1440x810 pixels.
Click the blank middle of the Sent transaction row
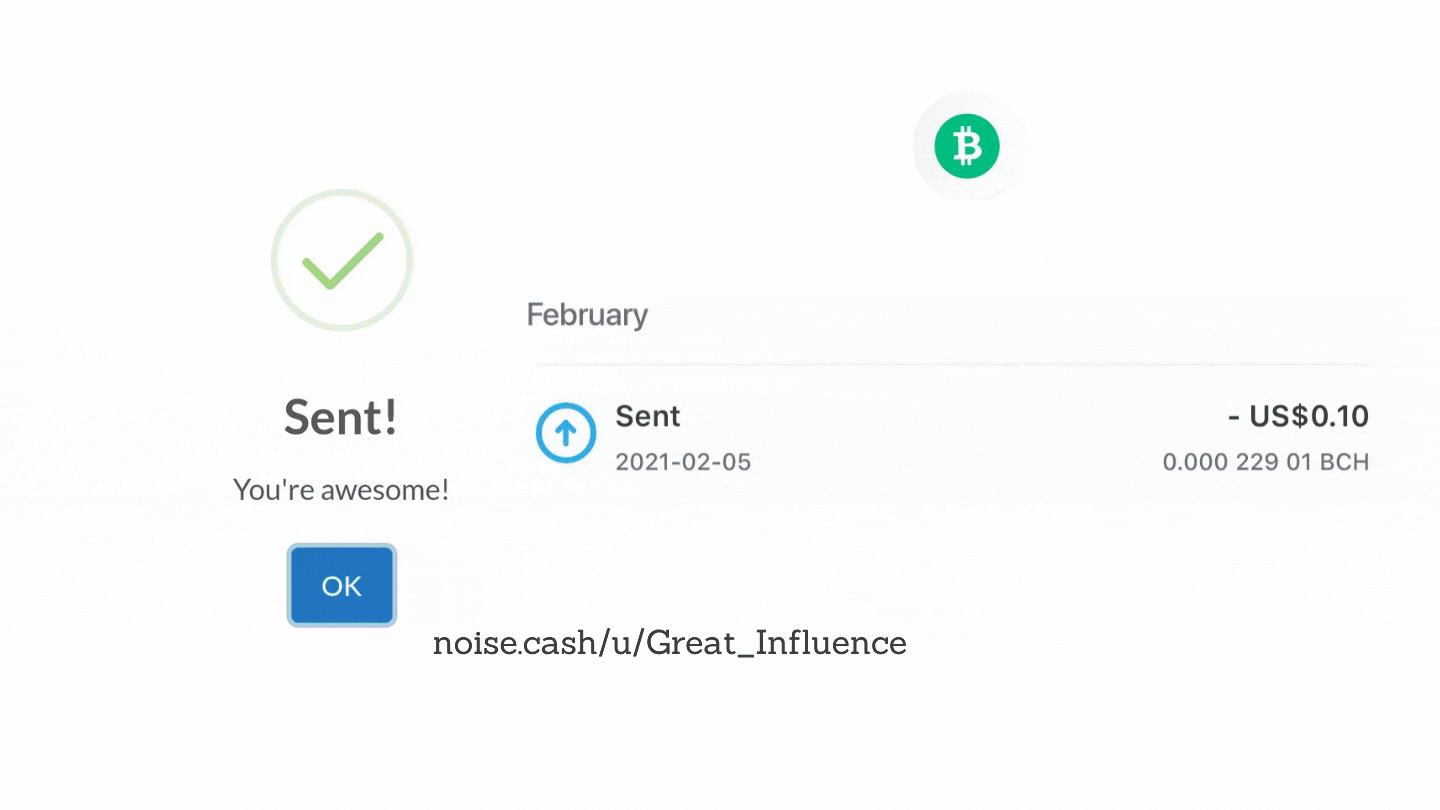click(950, 435)
